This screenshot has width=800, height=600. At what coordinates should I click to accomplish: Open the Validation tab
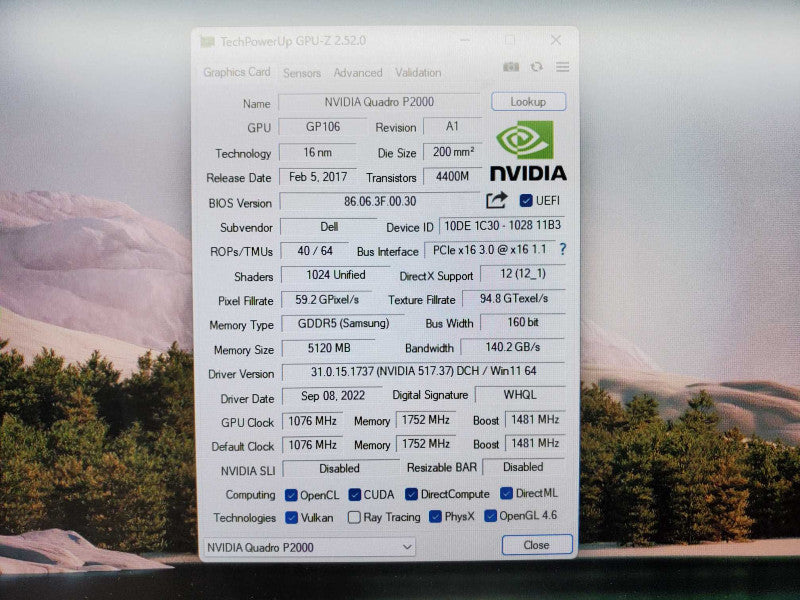click(x=418, y=72)
